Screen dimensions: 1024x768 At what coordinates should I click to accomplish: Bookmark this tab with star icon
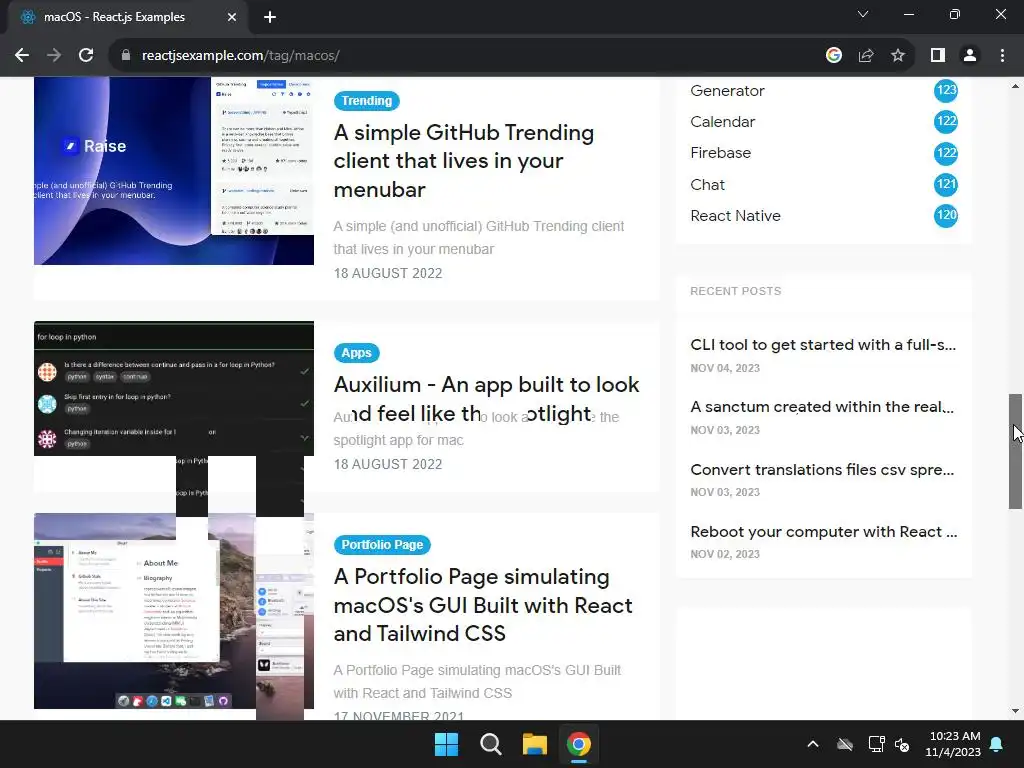point(898,56)
